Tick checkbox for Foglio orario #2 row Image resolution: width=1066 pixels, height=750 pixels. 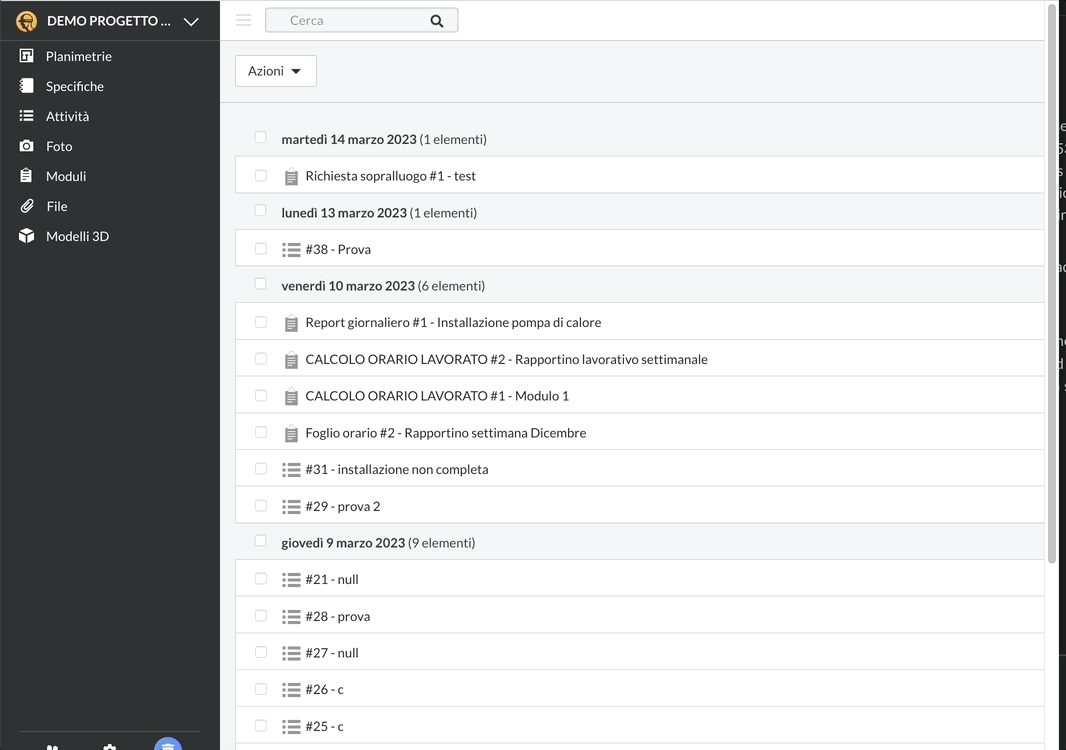[x=261, y=433]
